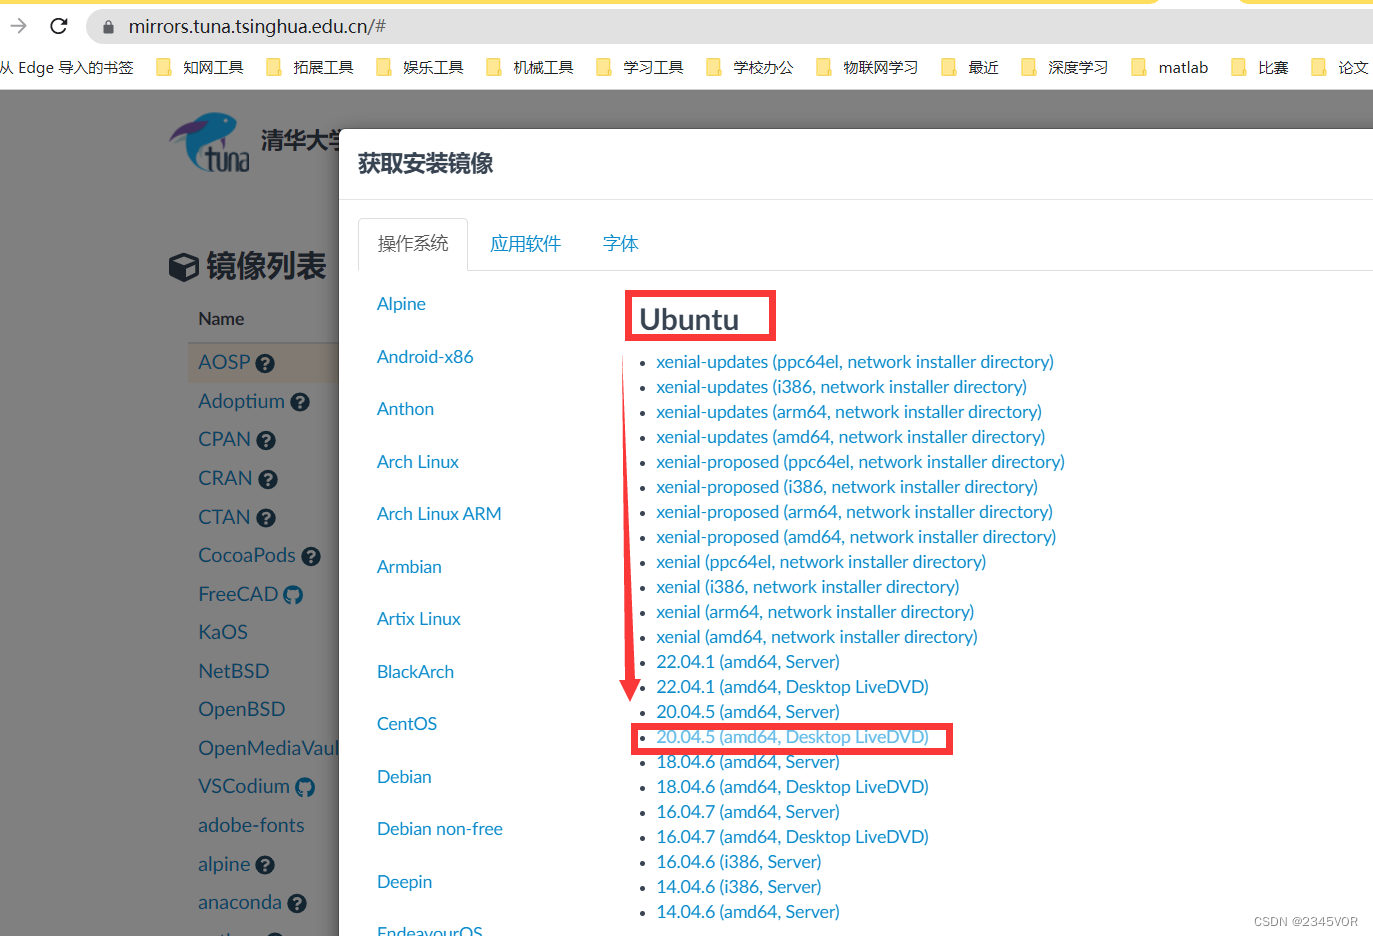
Task: Open xenial-updates ppc64el network installer
Action: [x=855, y=362]
